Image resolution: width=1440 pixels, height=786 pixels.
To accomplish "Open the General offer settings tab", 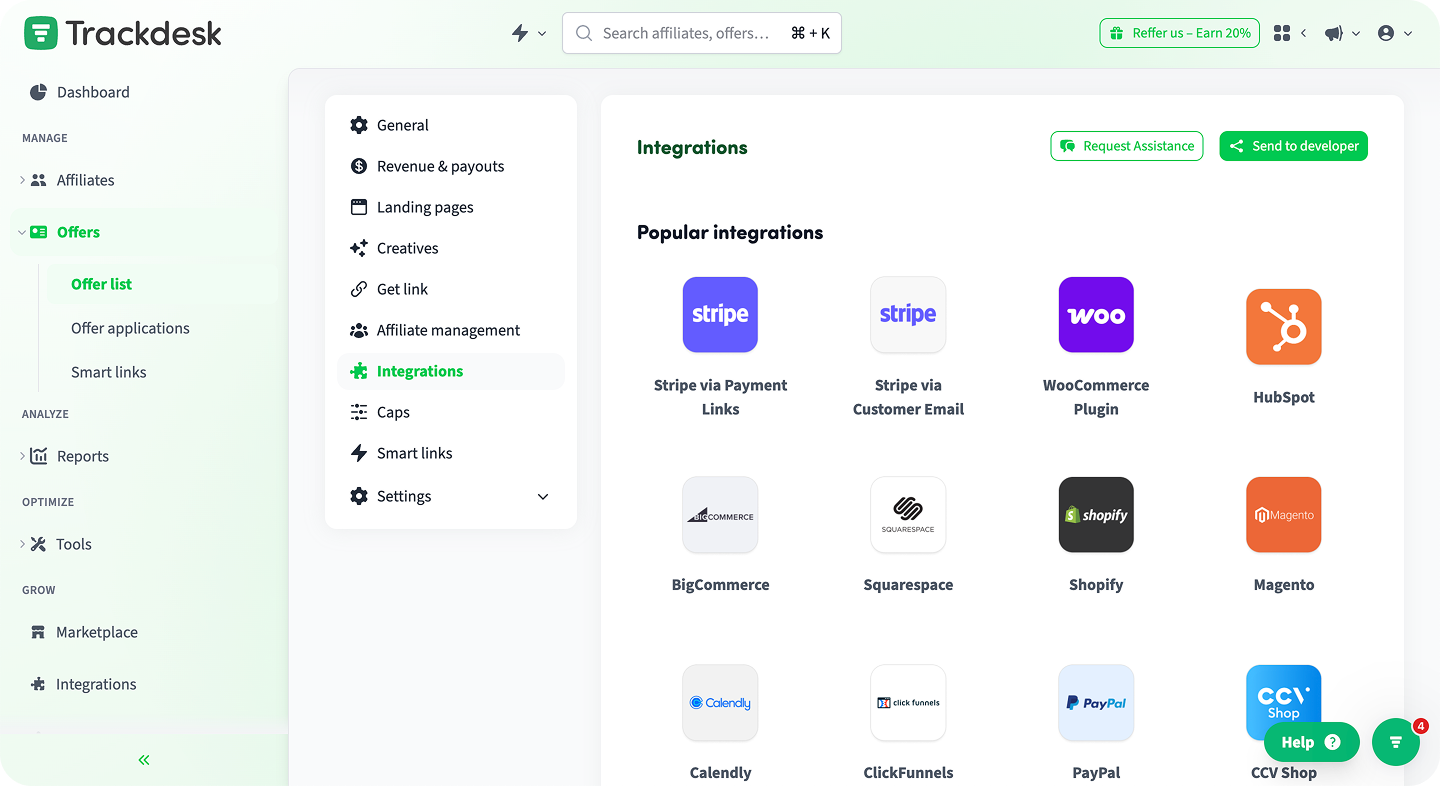I will (451, 125).
